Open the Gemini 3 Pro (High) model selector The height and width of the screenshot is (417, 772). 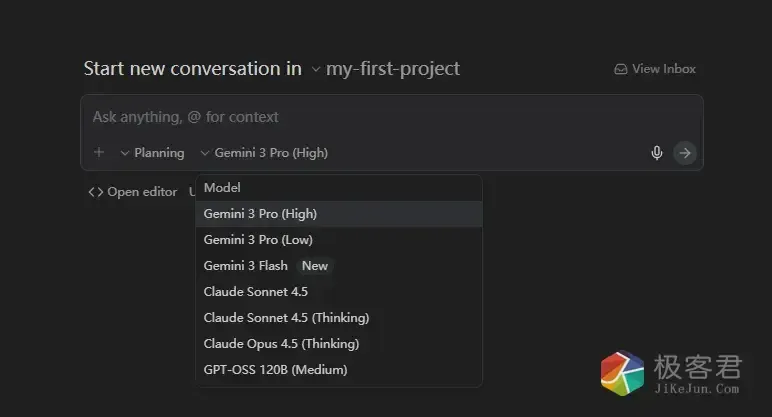click(x=264, y=153)
